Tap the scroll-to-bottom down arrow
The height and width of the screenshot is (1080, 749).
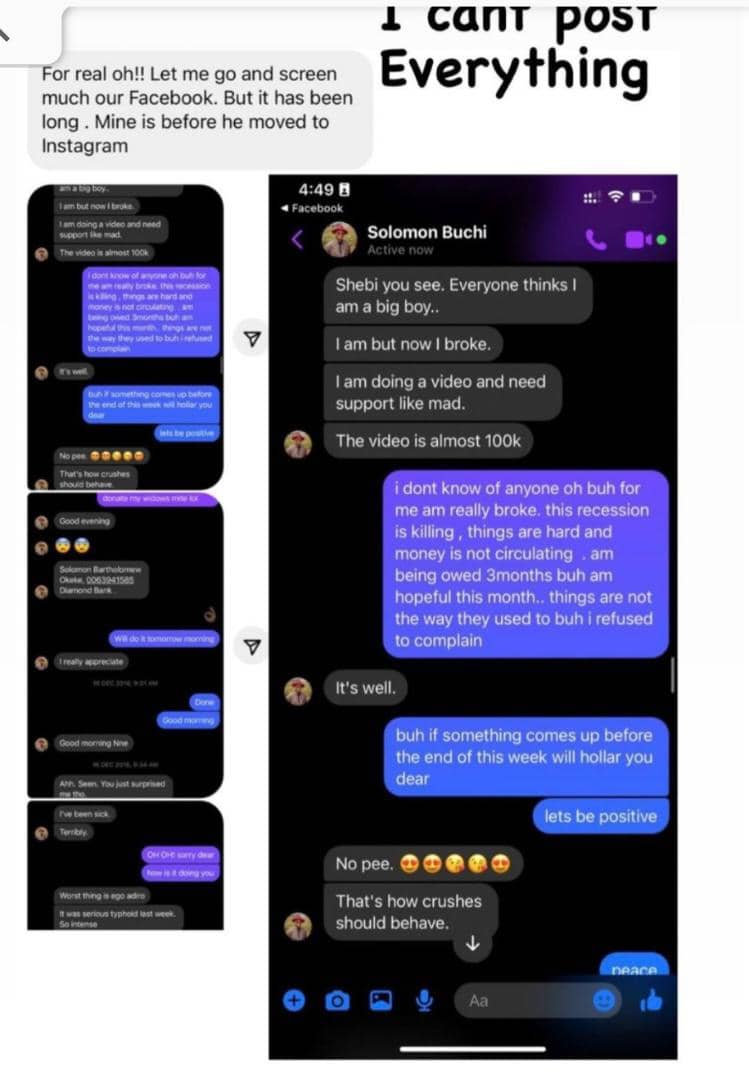point(473,944)
